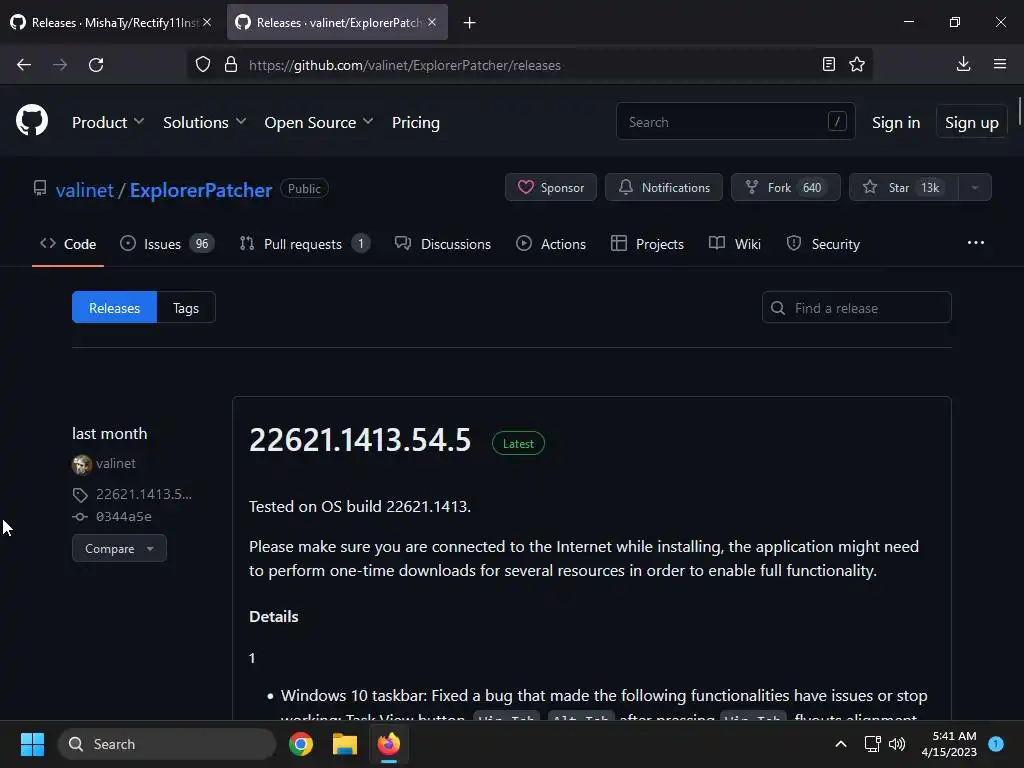The height and width of the screenshot is (768, 1024).
Task: Focus the GitHub search field
Action: 735,121
